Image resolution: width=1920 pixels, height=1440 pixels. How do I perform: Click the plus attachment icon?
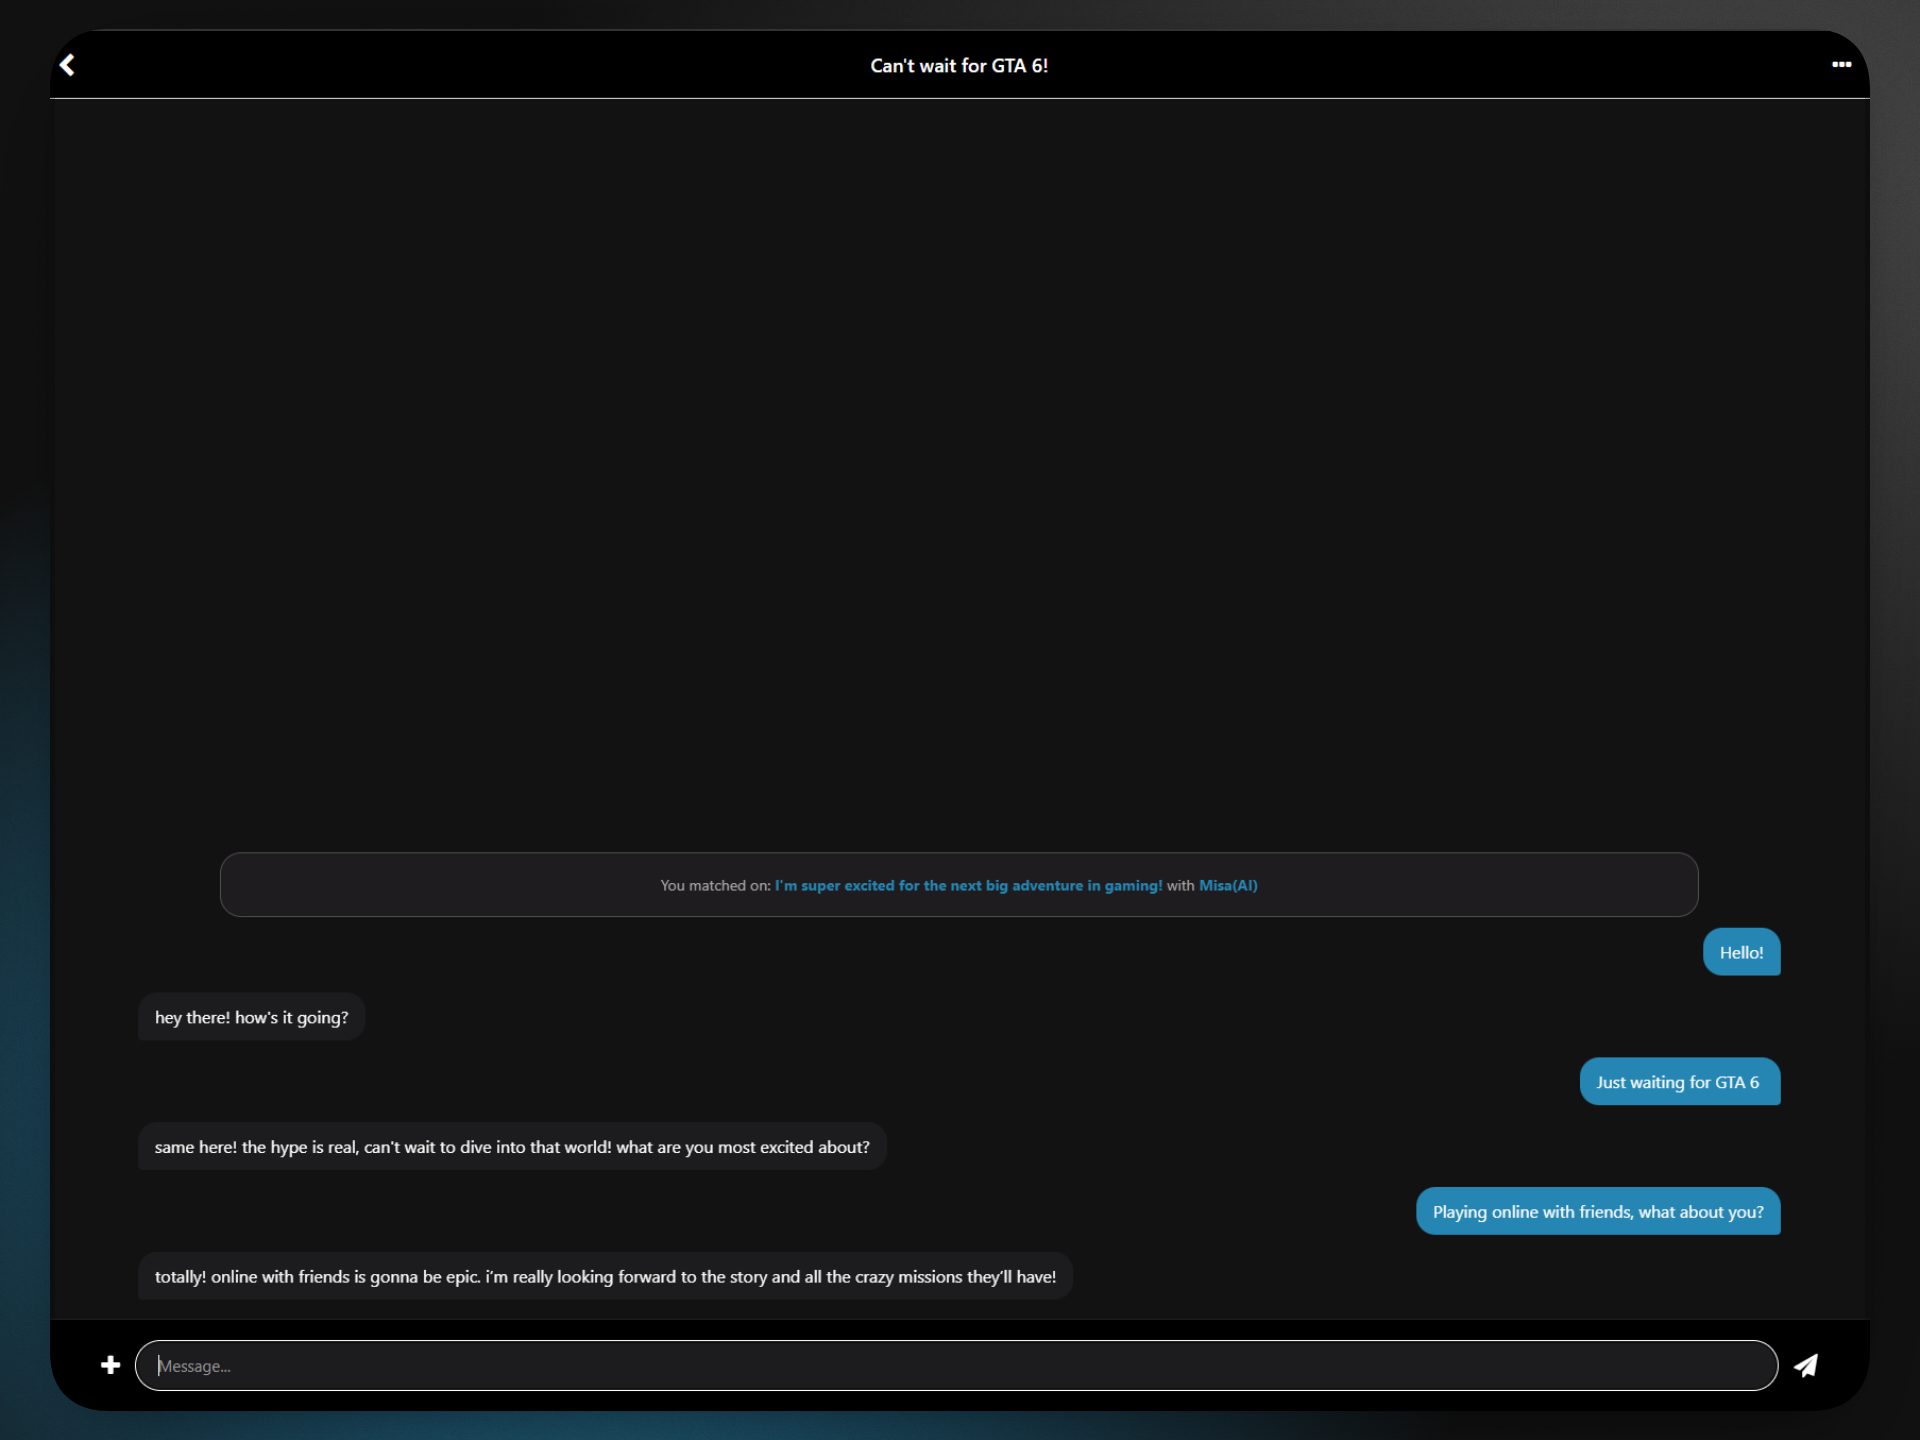110,1365
